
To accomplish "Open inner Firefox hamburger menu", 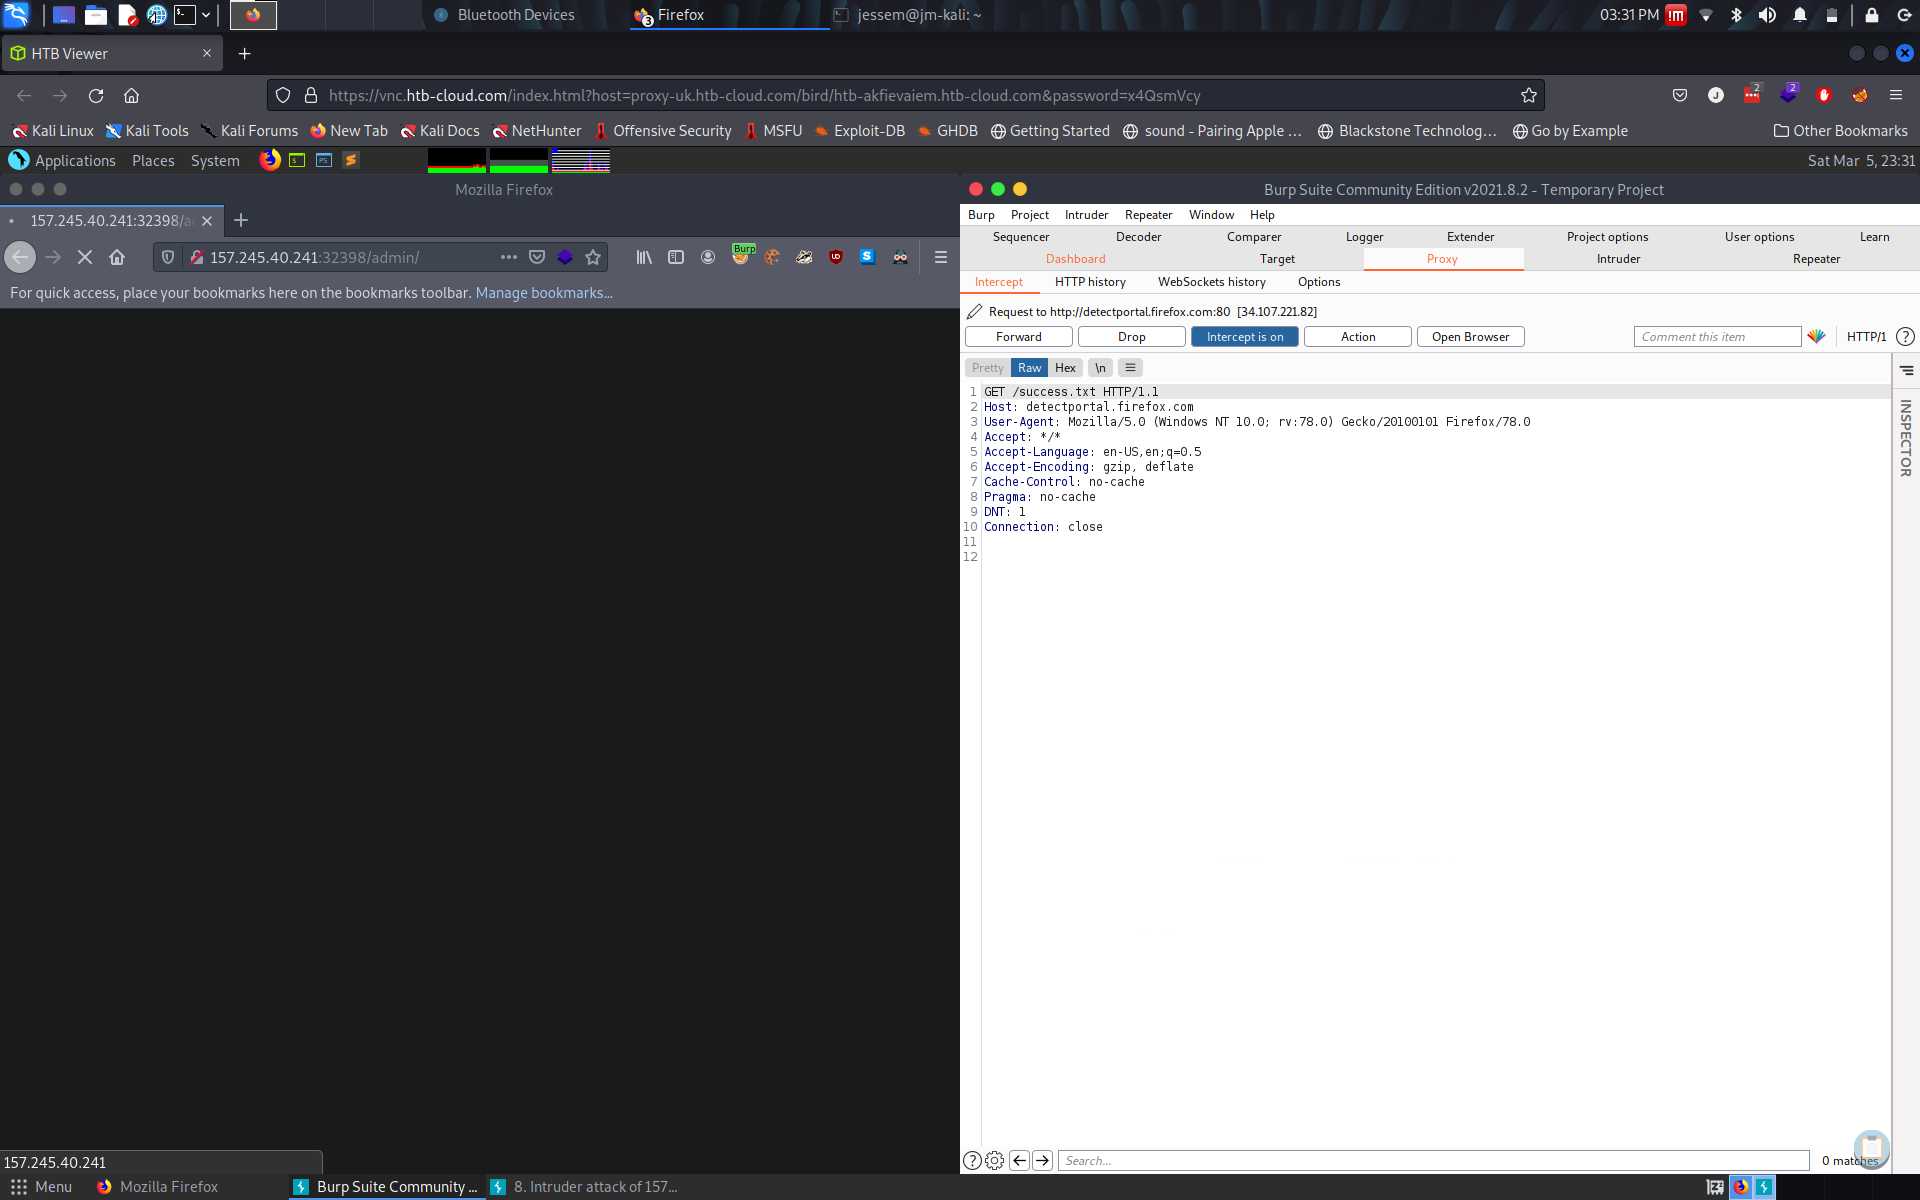I will [940, 257].
